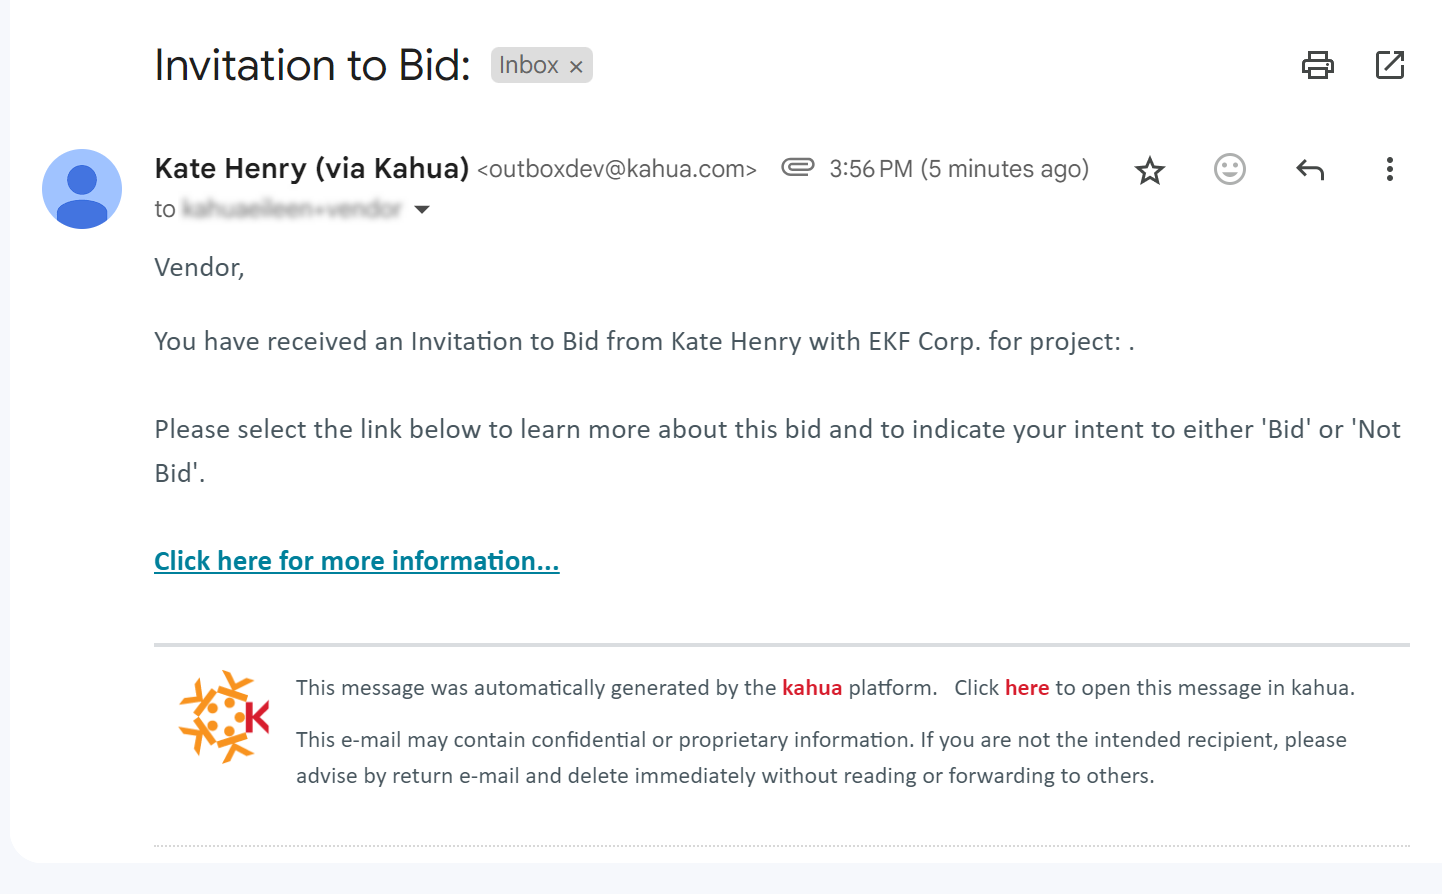Viewport: 1442px width, 894px height.
Task: Click the paperclip attachment icon
Action: (x=797, y=167)
